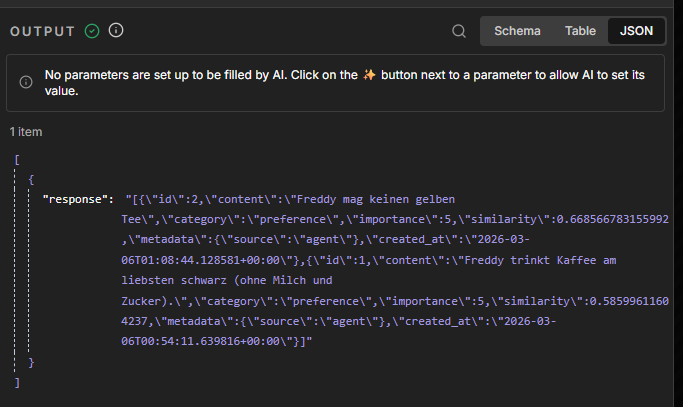
Task: Click the green success checkmark icon
Action: [92, 31]
